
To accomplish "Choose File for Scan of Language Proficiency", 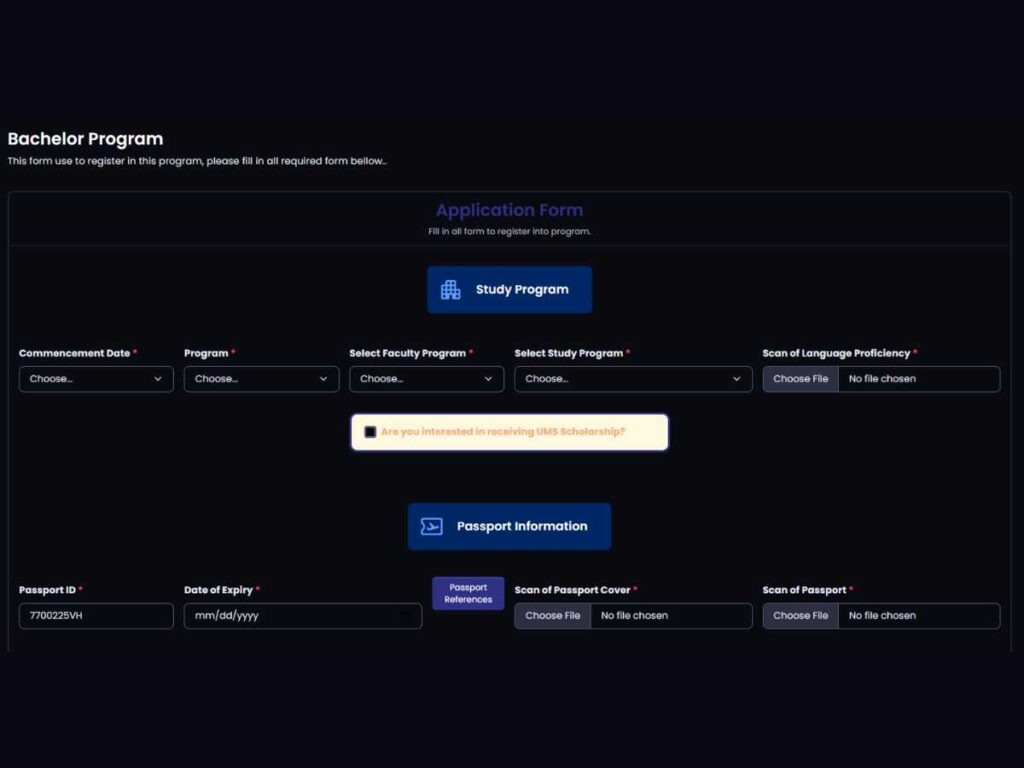I will coord(800,379).
